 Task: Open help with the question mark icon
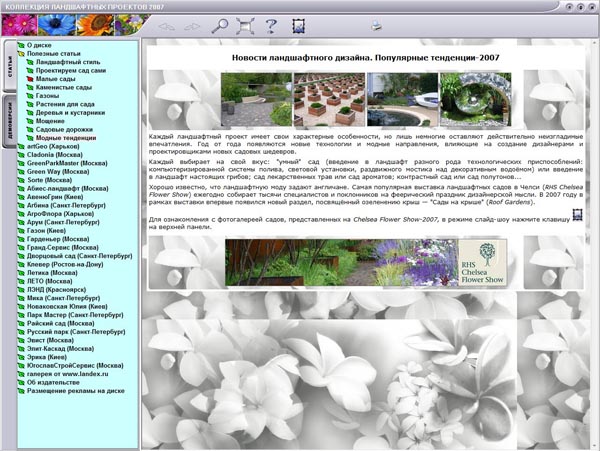click(x=271, y=25)
